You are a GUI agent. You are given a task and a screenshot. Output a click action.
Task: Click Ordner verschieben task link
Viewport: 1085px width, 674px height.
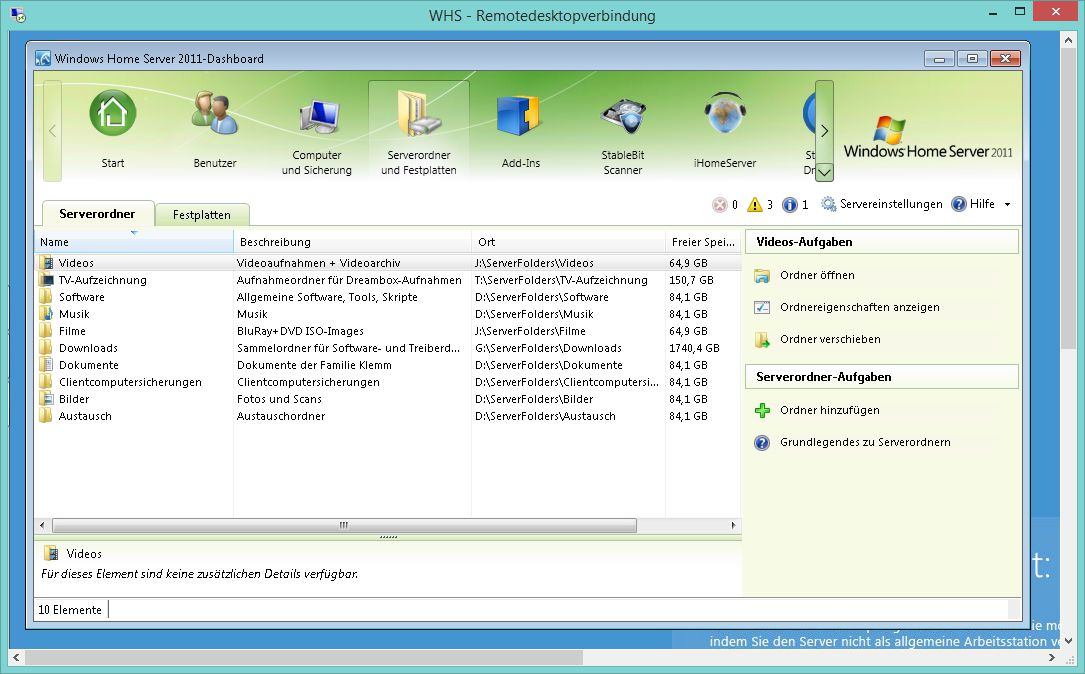pos(830,339)
